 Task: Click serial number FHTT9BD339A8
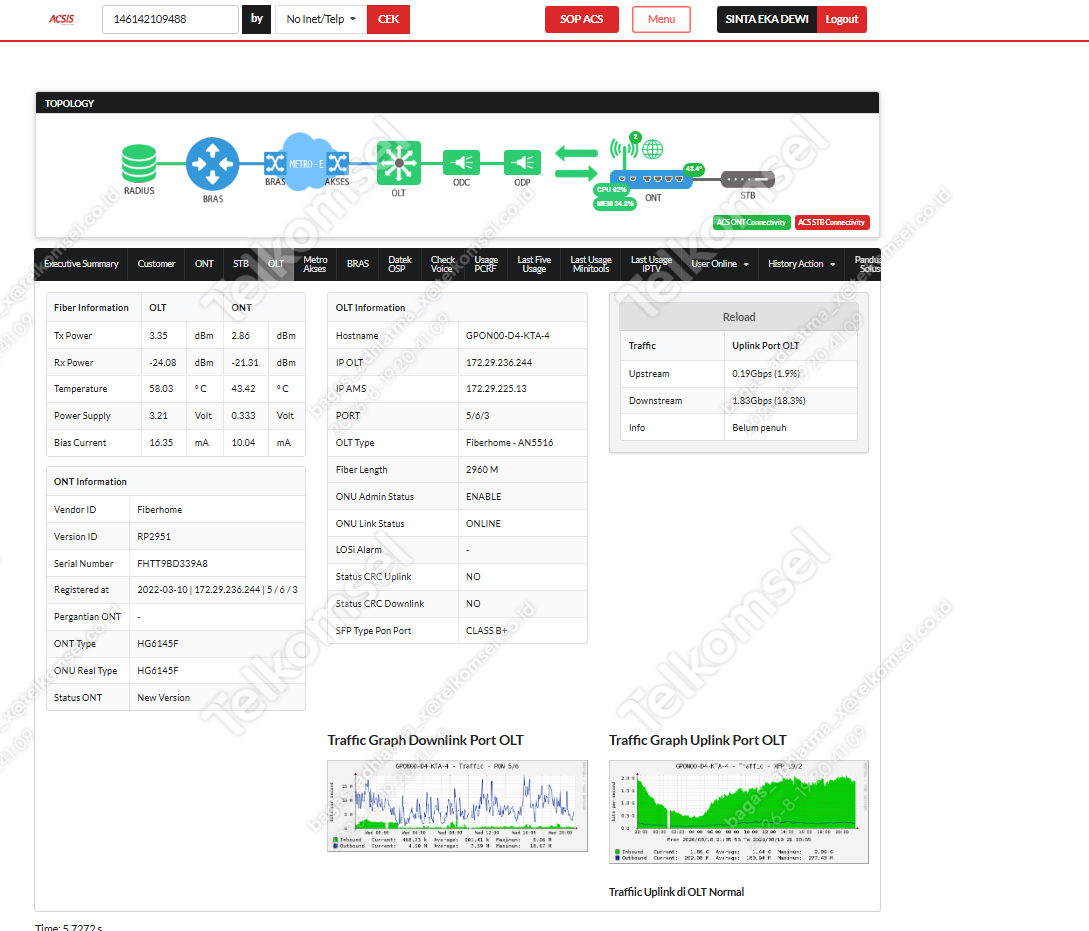click(172, 564)
